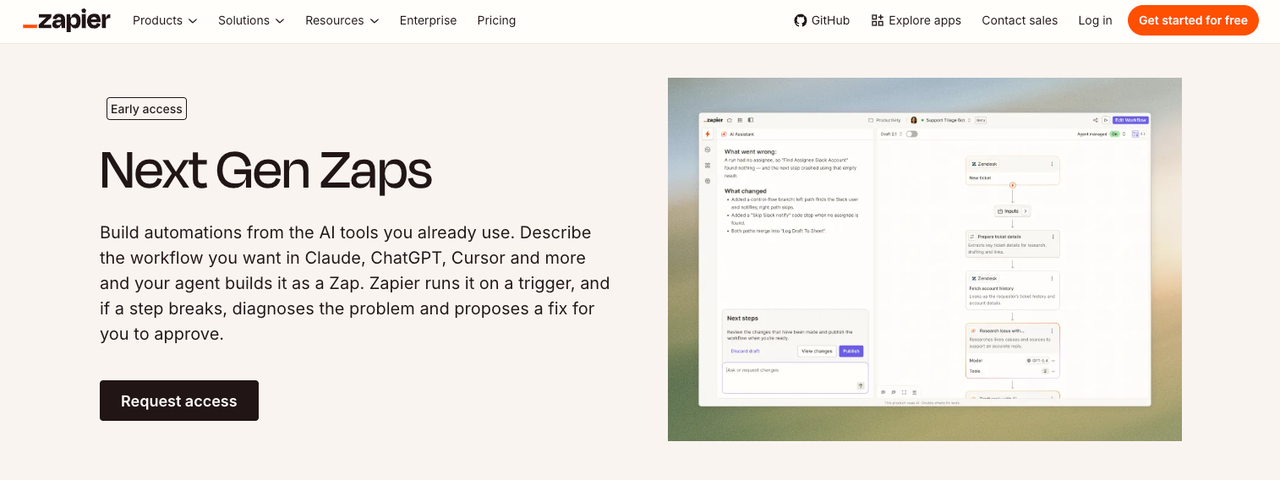Click Publish button in preview's Next steps
Screen dimensions: 1280x480
(x=851, y=351)
